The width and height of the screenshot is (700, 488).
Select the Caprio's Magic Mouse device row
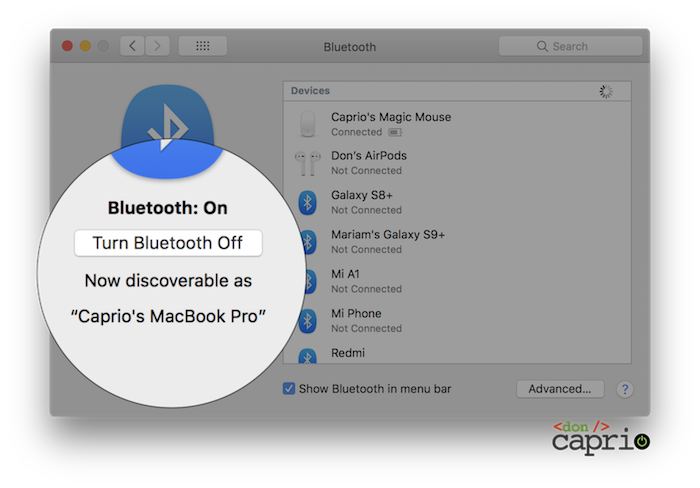[457, 124]
